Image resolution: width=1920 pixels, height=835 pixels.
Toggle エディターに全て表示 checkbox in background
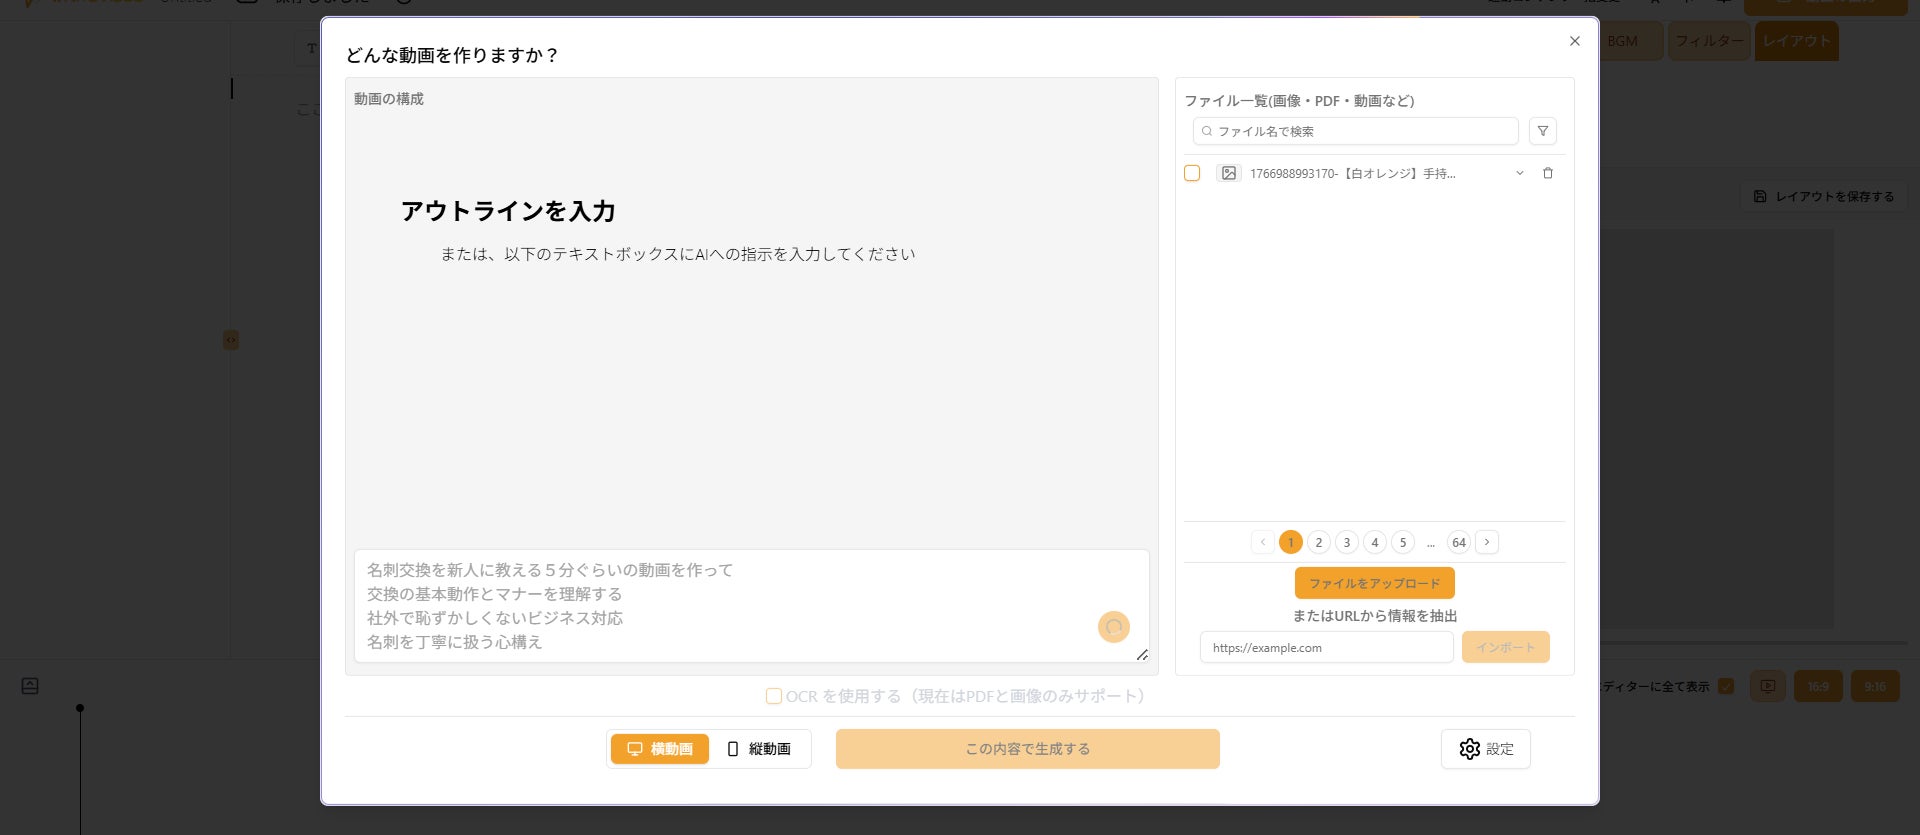(x=1726, y=686)
